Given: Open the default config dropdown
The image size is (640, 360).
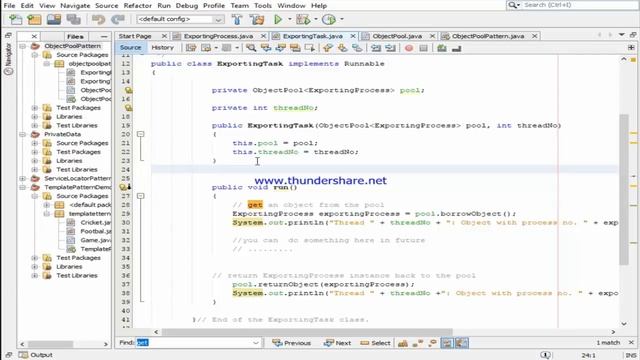Looking at the screenshot, I should pos(218,19).
